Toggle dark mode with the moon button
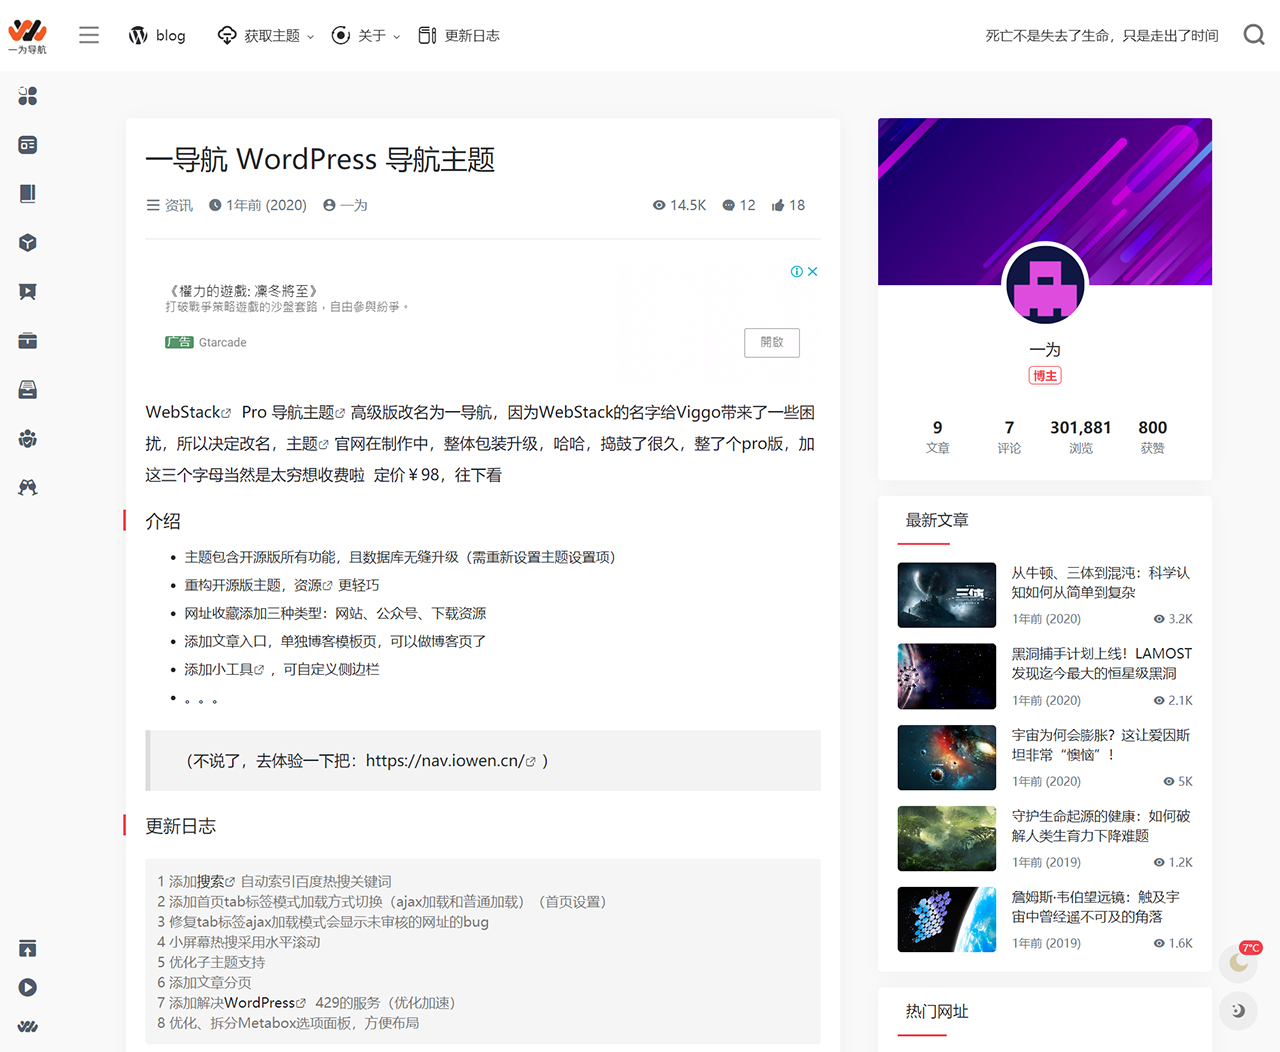Image resolution: width=1280 pixels, height=1052 pixels. pyautogui.click(x=1237, y=1011)
